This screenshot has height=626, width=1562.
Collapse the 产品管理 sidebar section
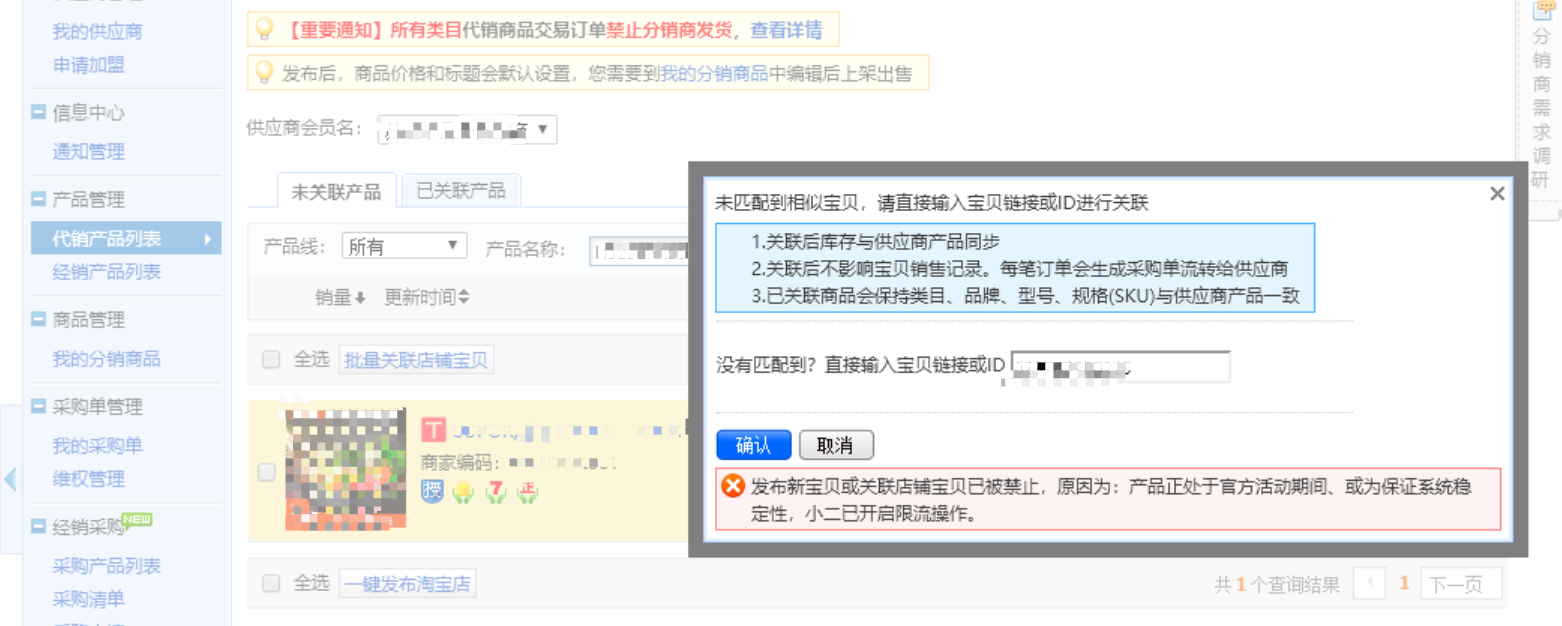(38, 199)
